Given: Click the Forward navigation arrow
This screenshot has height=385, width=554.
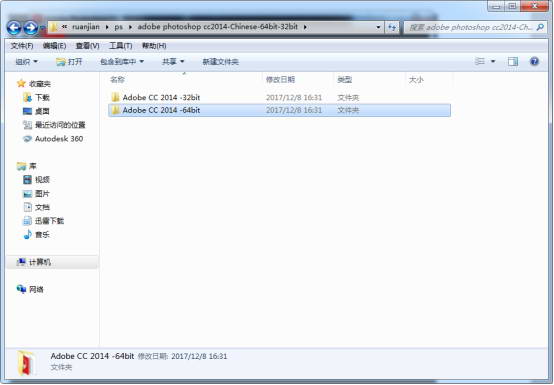Looking at the screenshot, I should coord(31,28).
